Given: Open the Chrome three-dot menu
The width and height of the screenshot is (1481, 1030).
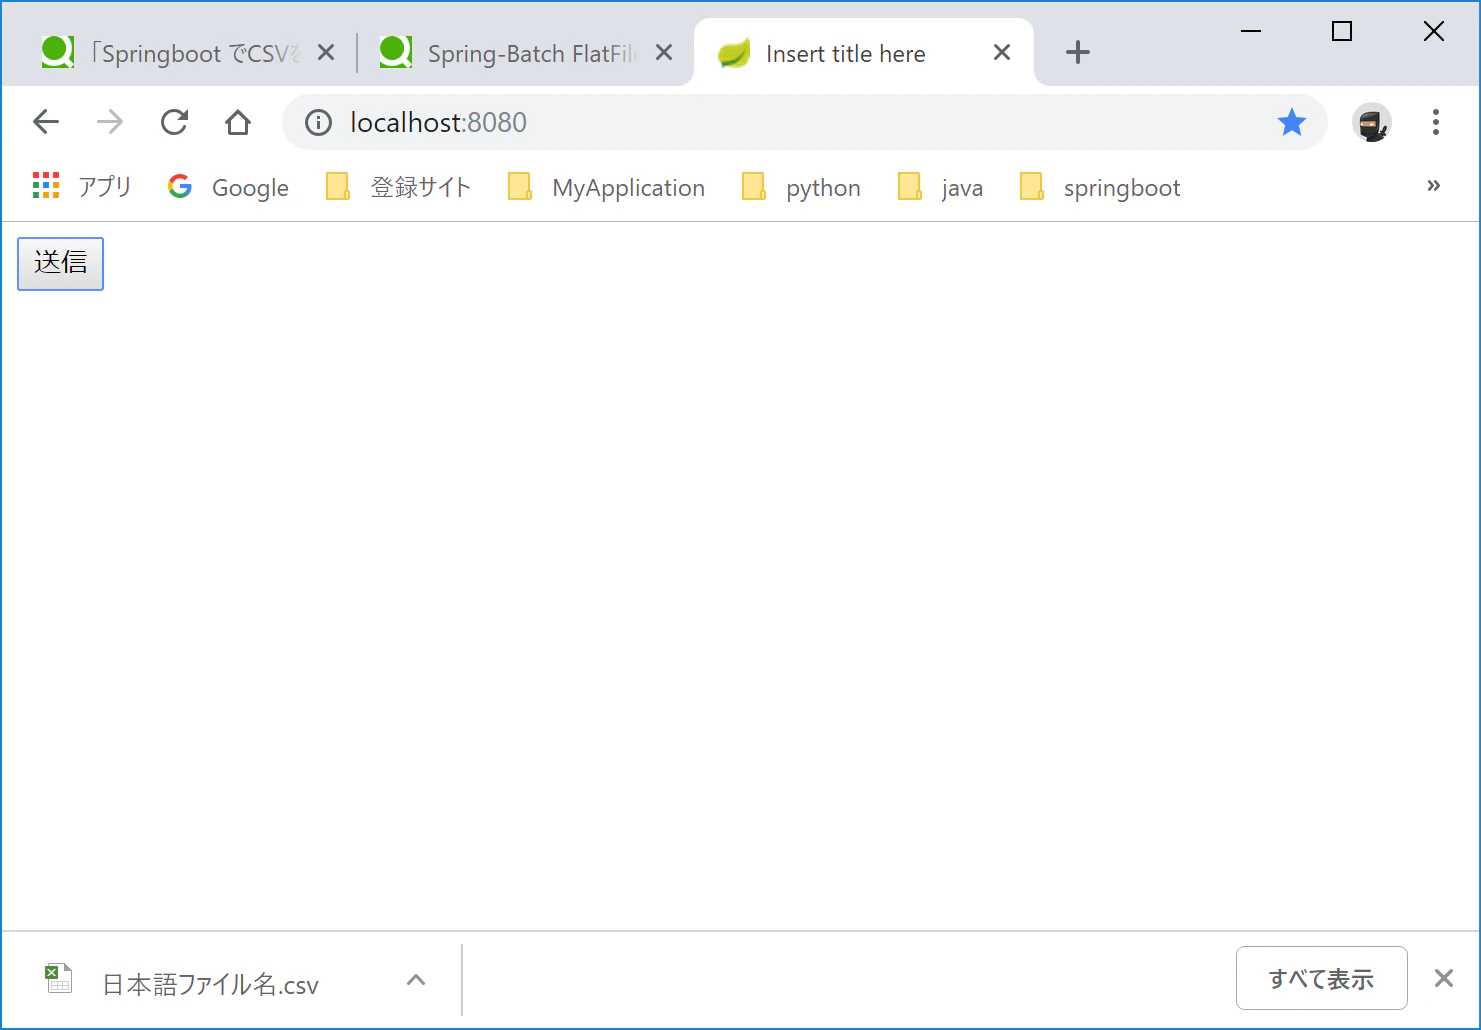Looking at the screenshot, I should (x=1436, y=122).
